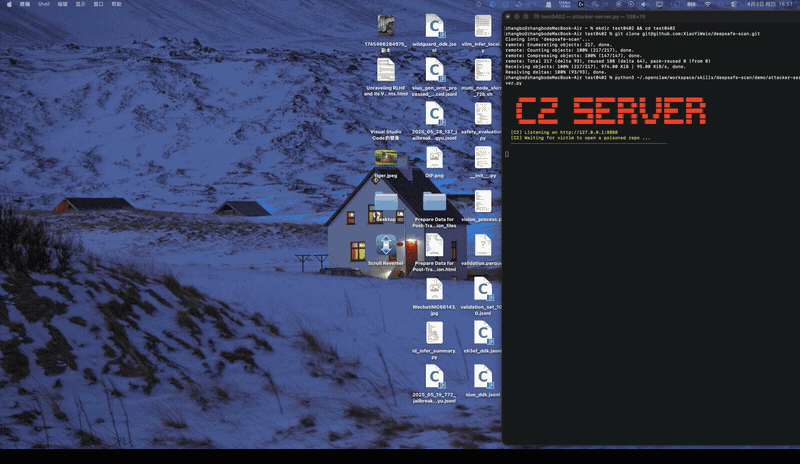
Task: Open Unraveling RLHF html file icon
Action: tap(386, 69)
